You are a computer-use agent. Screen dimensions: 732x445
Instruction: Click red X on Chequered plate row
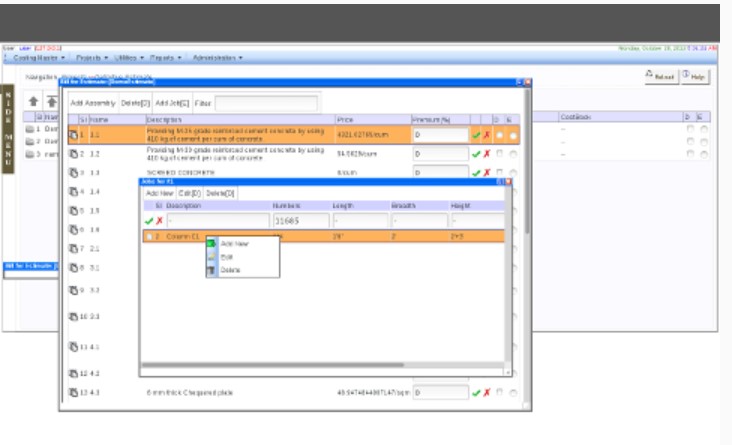coord(486,393)
